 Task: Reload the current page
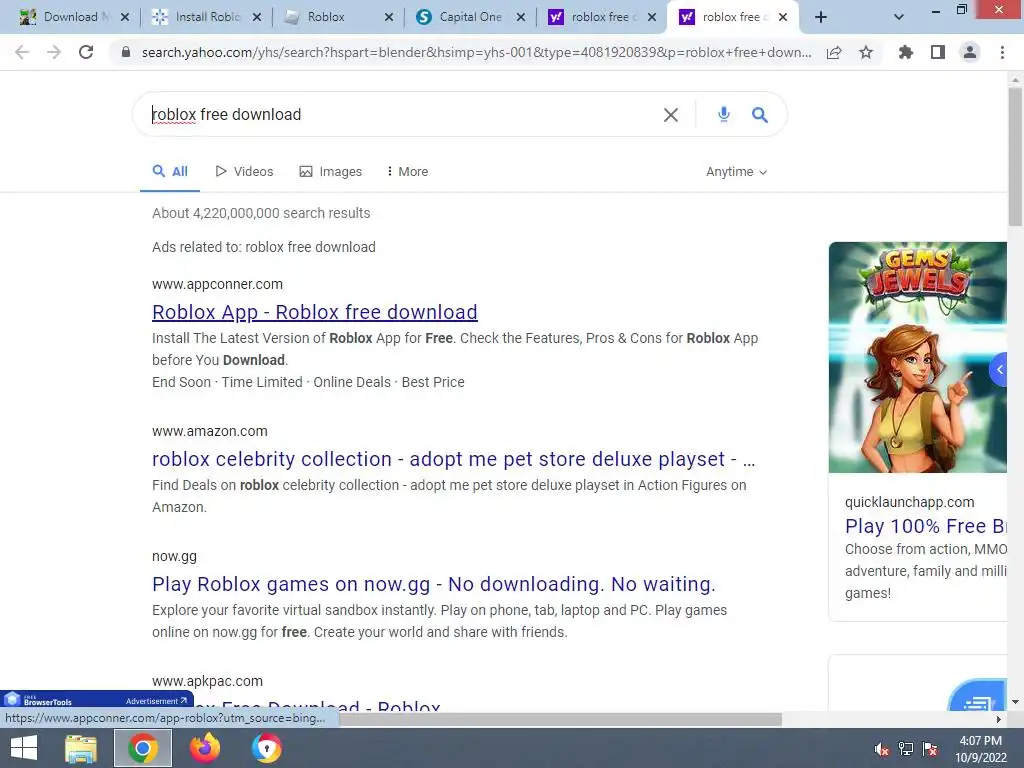(86, 52)
